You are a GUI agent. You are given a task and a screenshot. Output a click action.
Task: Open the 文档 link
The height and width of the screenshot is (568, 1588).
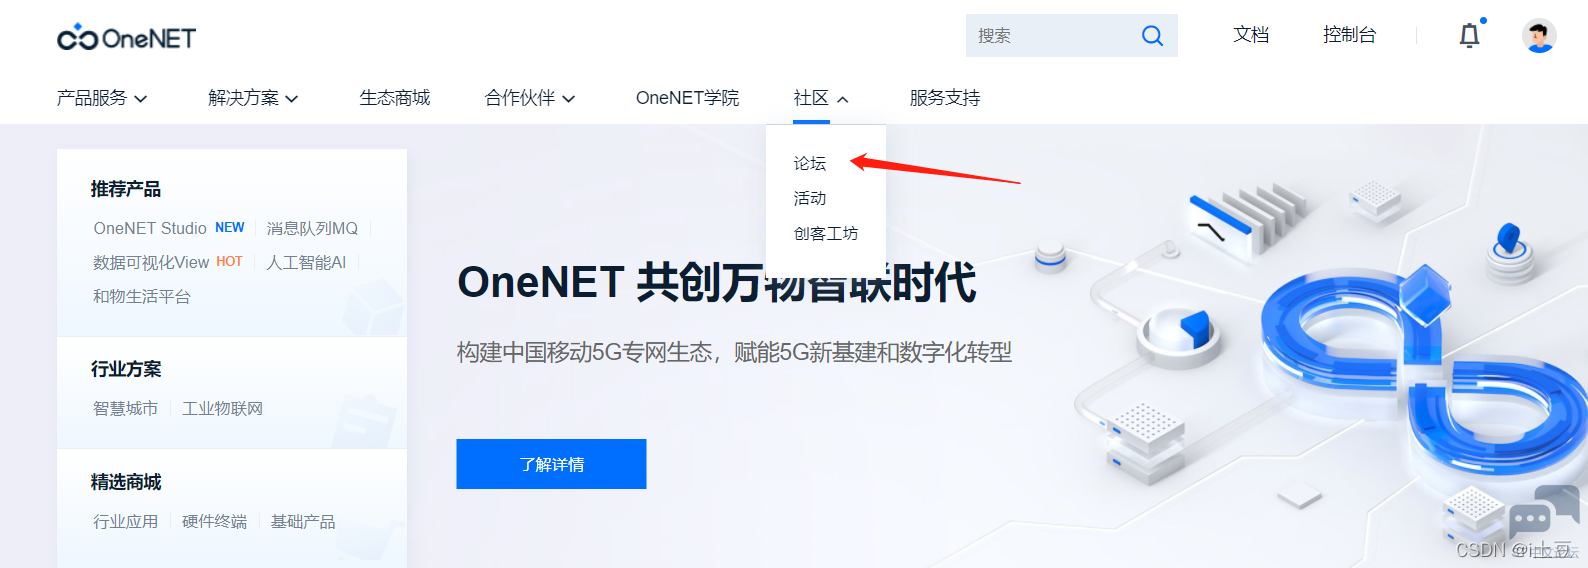(x=1251, y=35)
